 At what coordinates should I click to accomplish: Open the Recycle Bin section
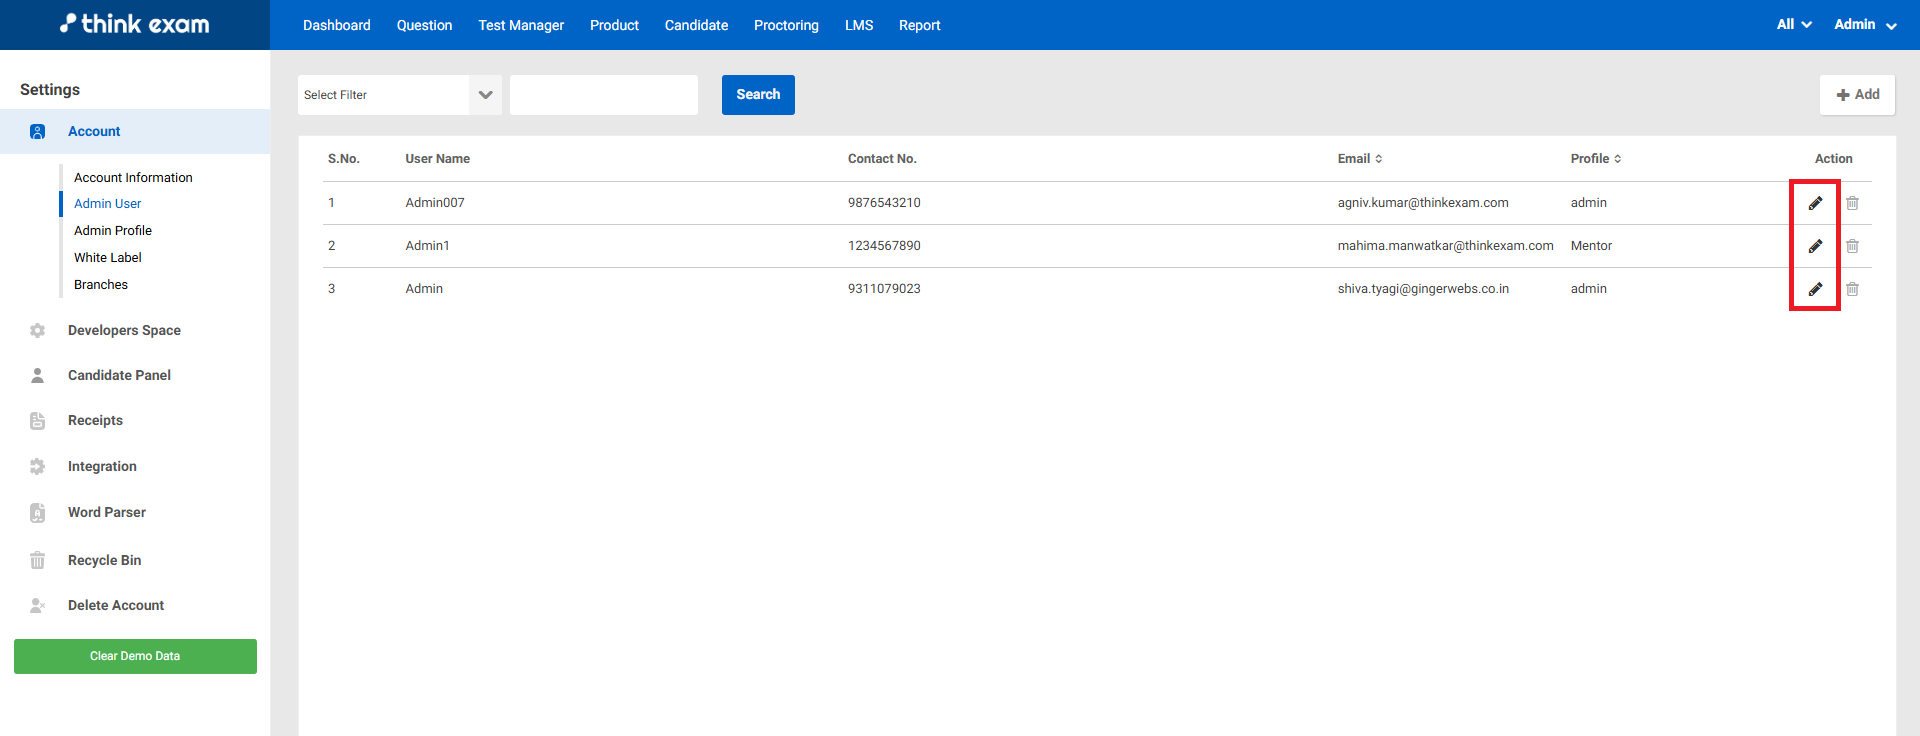click(x=104, y=560)
